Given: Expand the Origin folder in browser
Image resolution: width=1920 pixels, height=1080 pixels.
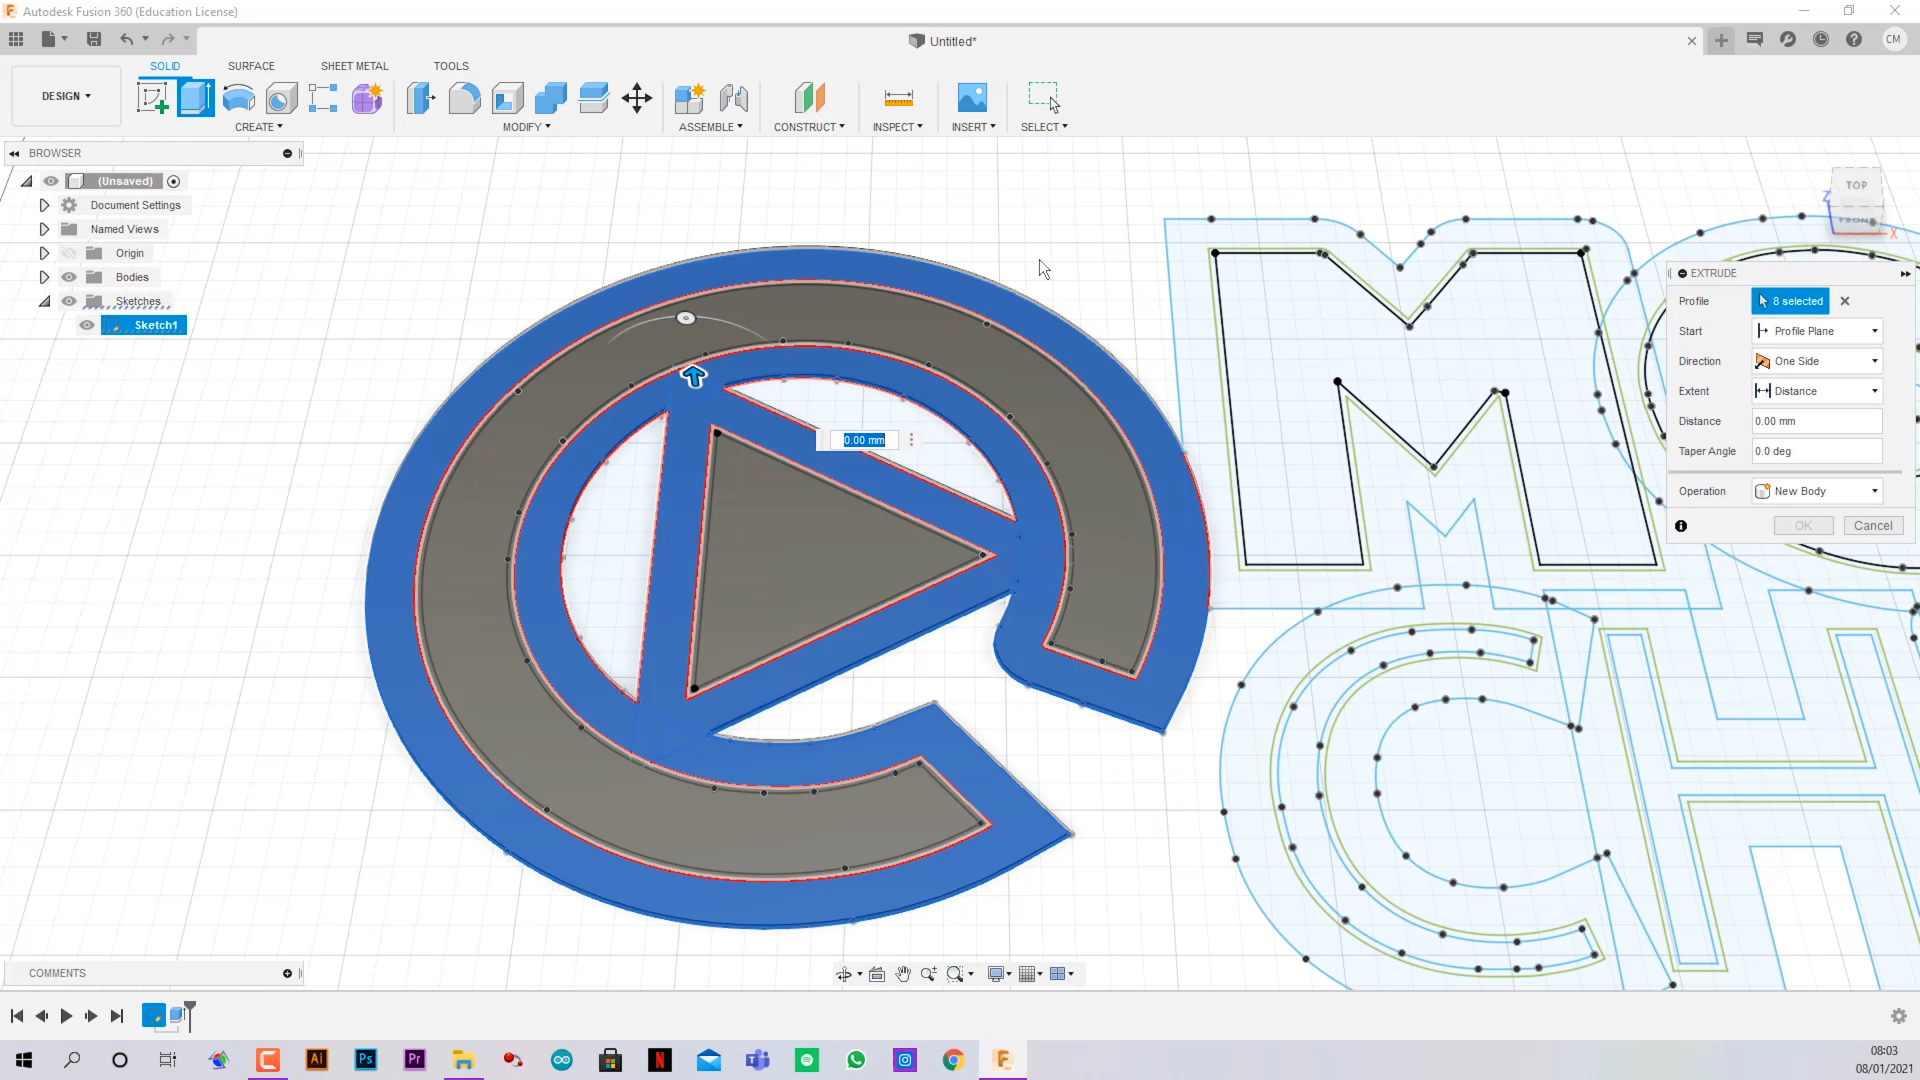Looking at the screenshot, I should [44, 252].
